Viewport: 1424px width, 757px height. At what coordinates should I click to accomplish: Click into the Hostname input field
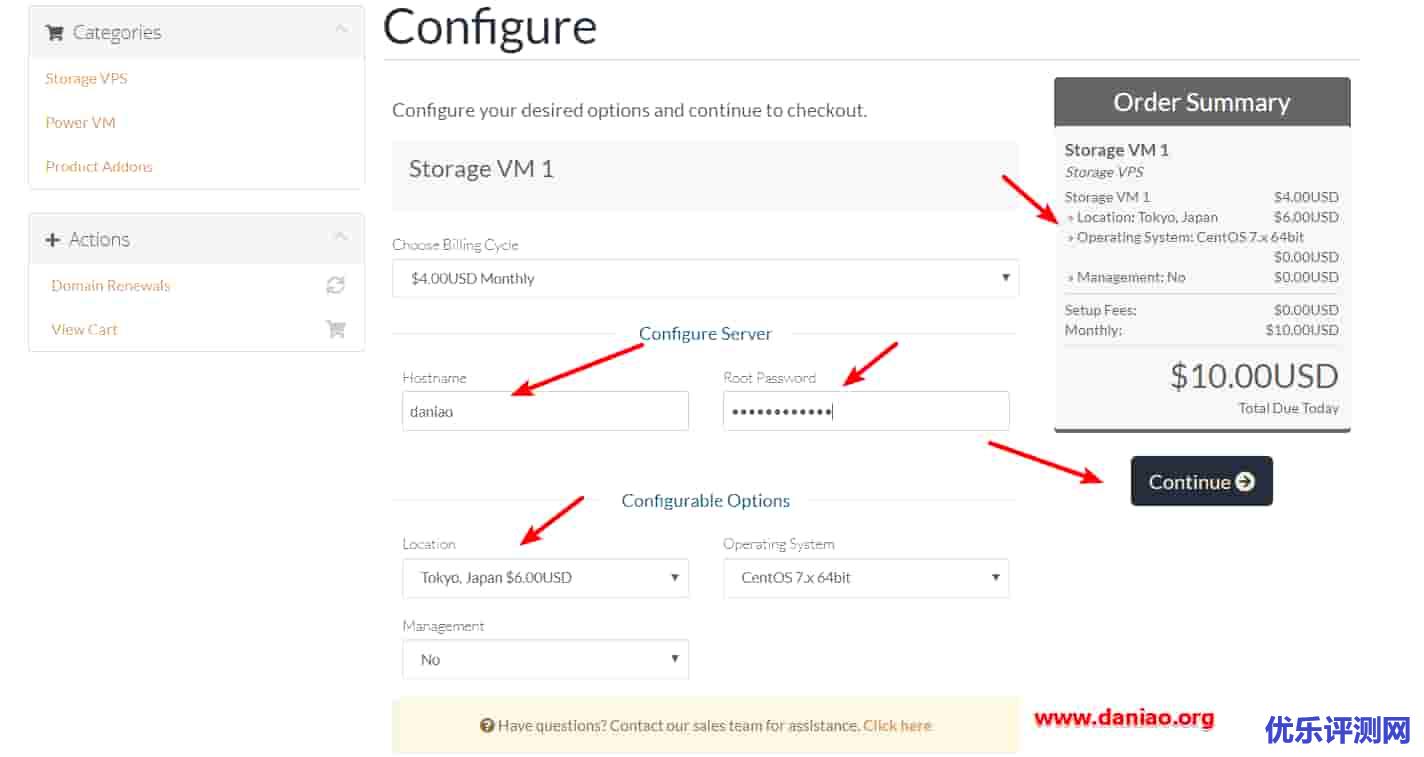[x=545, y=411]
